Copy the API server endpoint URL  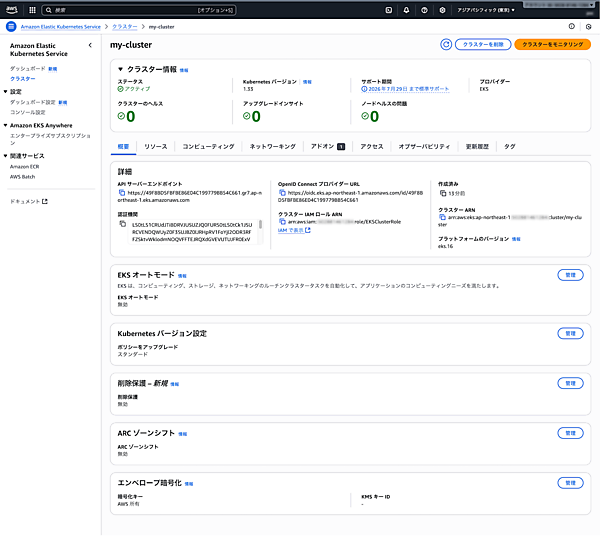point(122,191)
